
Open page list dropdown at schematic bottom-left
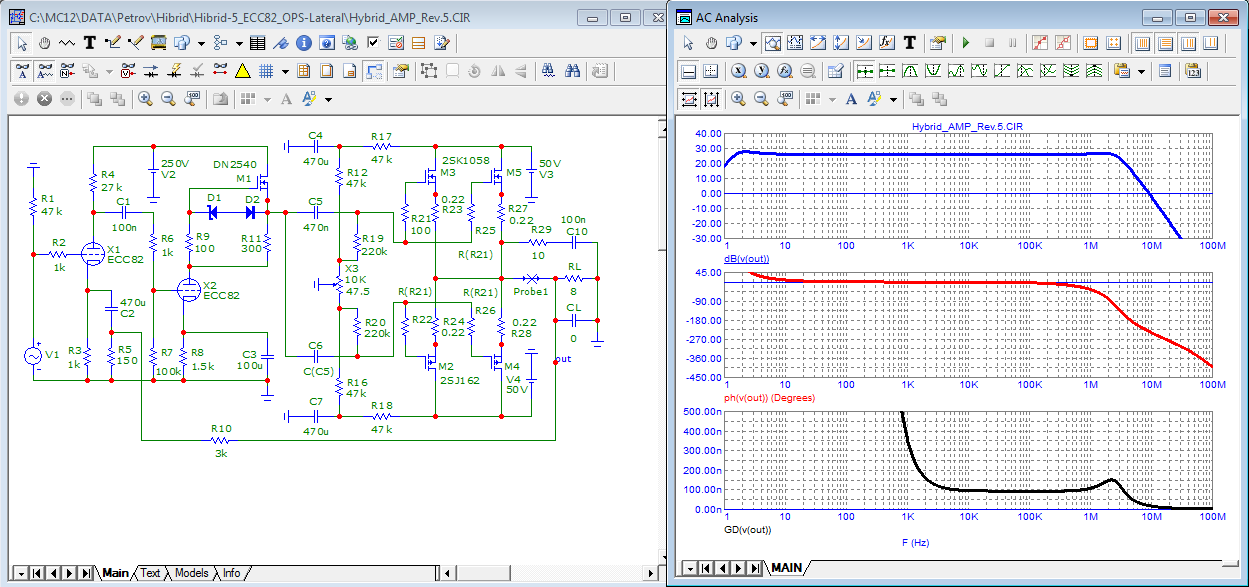[x=19, y=573]
